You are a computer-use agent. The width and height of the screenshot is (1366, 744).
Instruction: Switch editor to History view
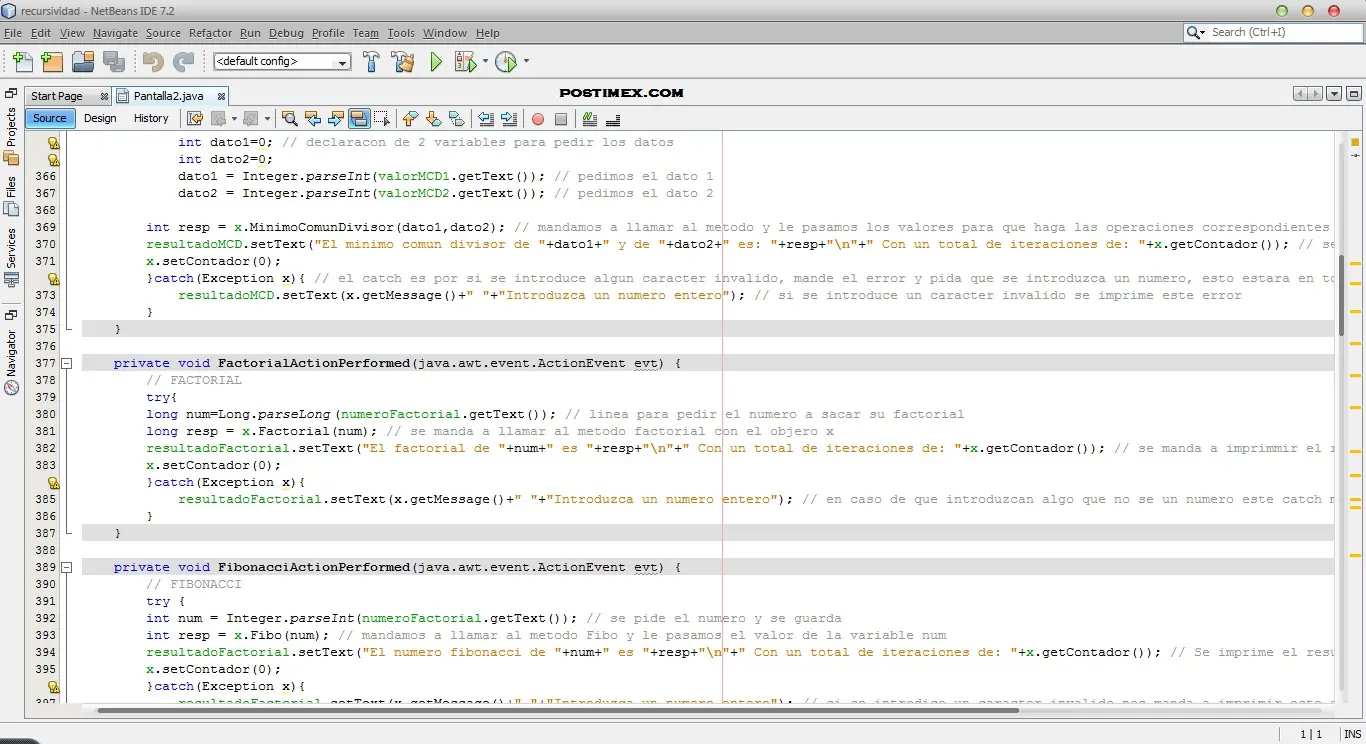click(x=151, y=118)
